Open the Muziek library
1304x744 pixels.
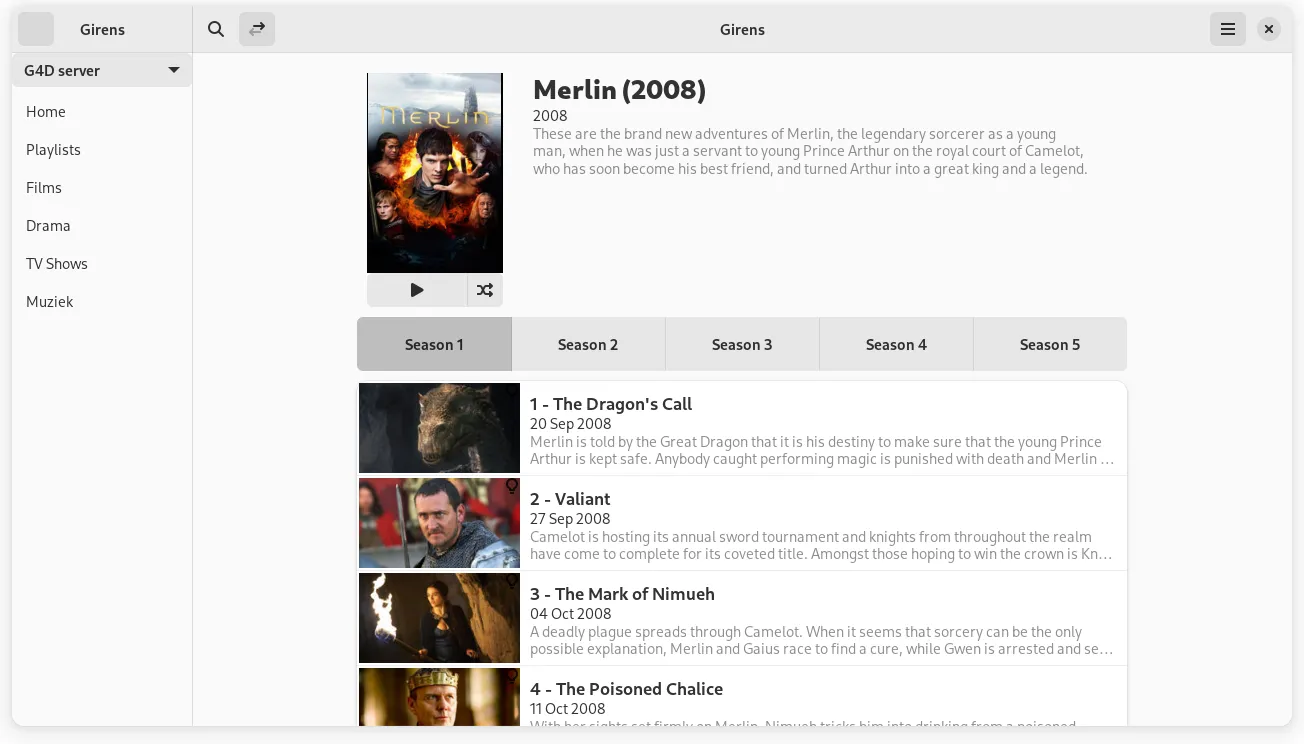50,302
